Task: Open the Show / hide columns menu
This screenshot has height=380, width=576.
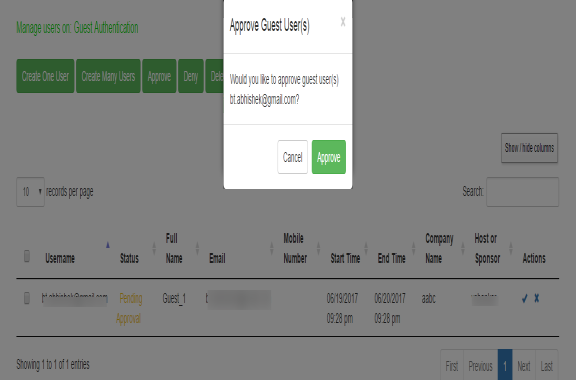Action: tap(529, 148)
